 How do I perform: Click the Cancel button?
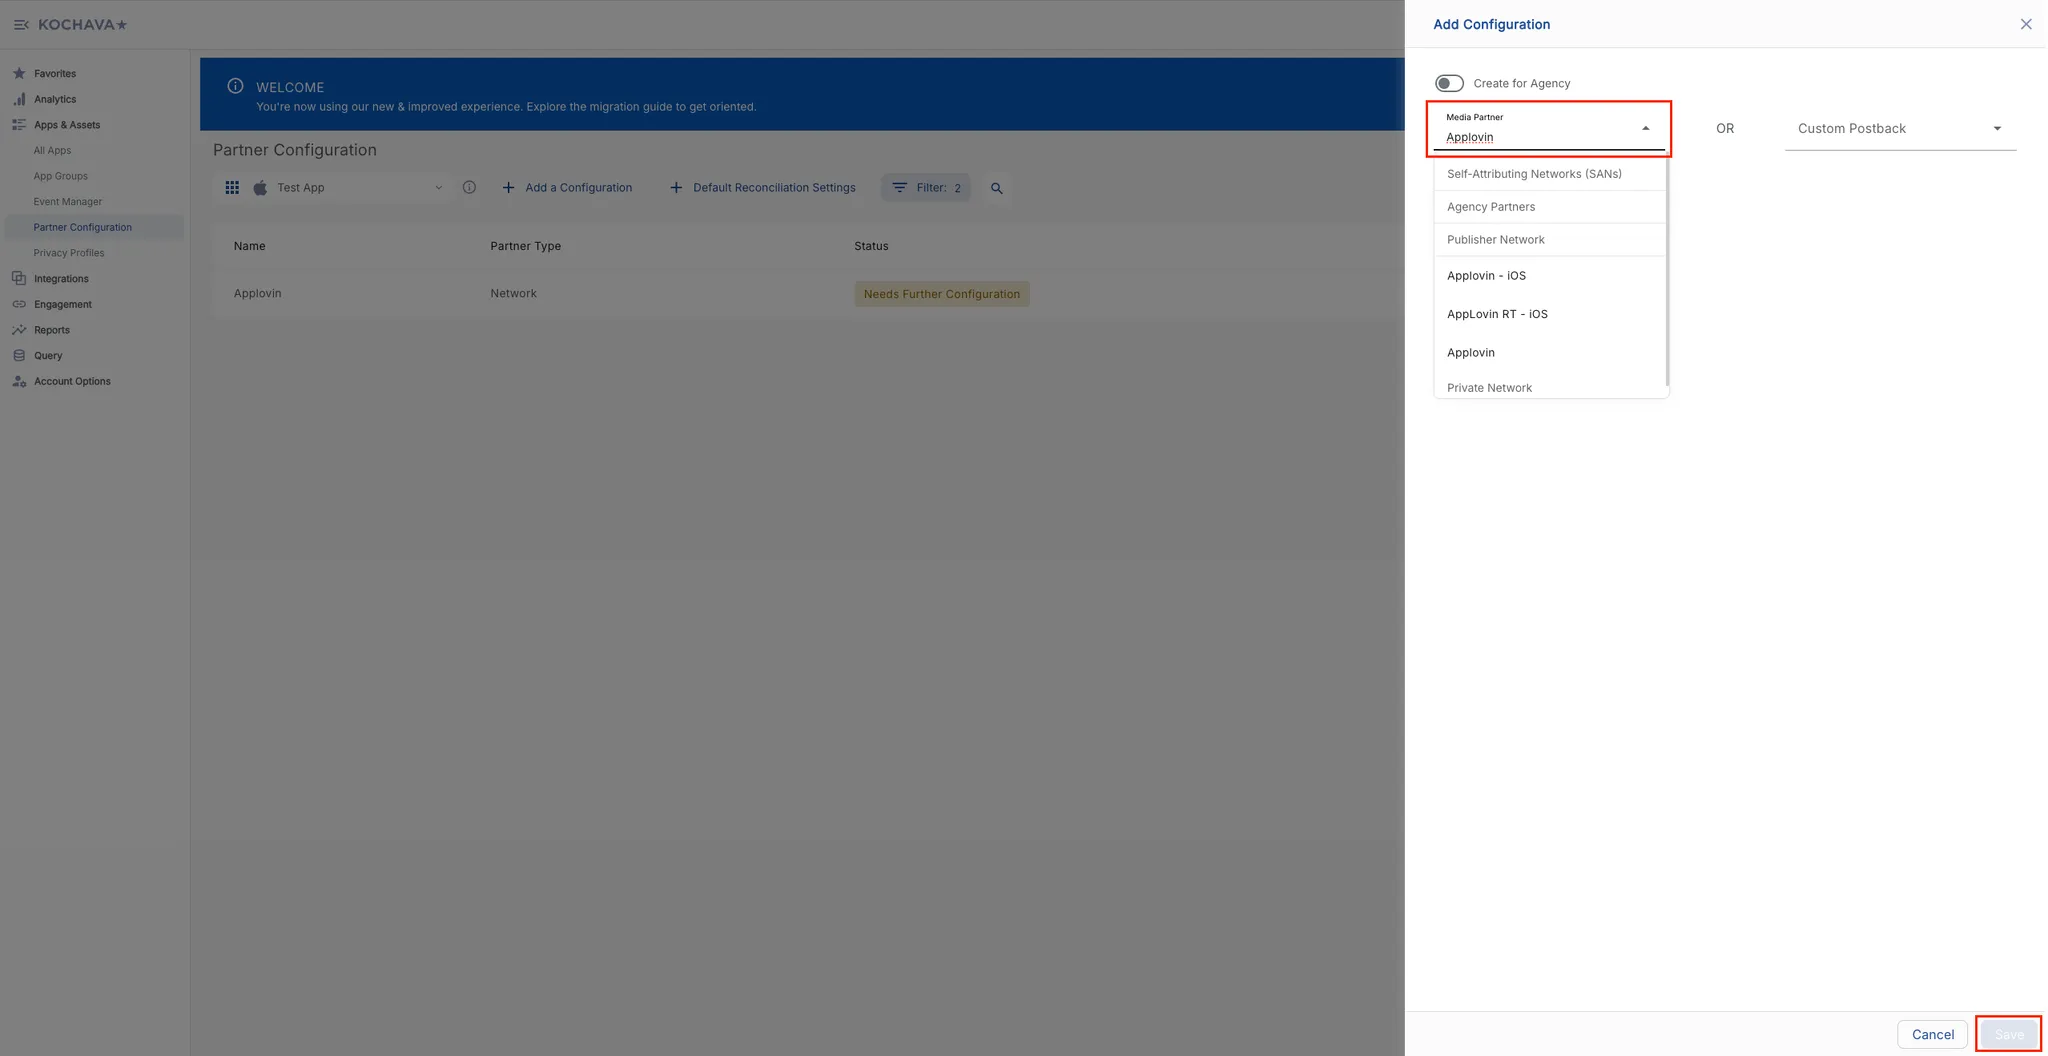coord(1932,1034)
